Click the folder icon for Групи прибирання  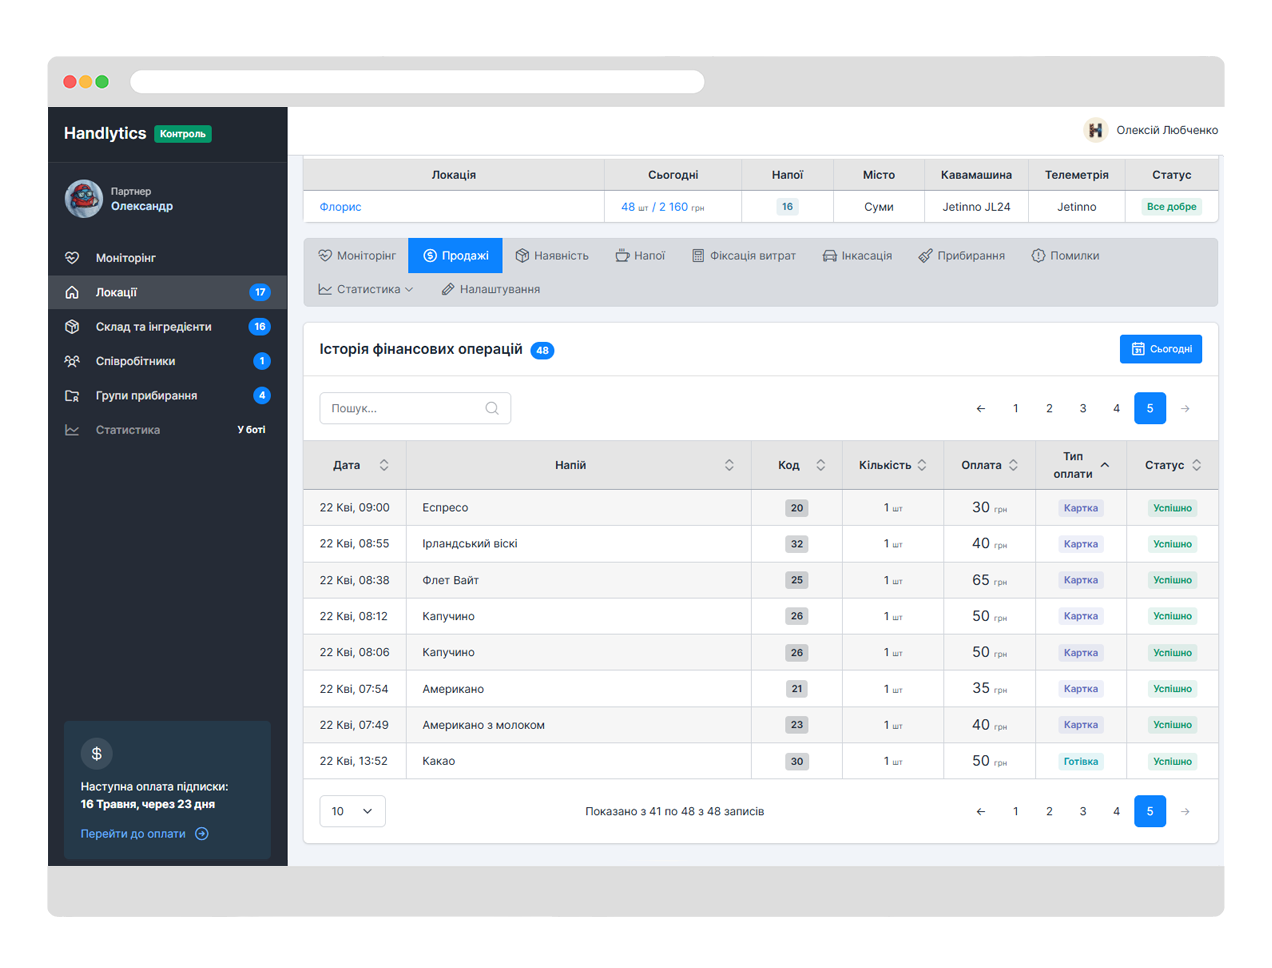tap(72, 396)
